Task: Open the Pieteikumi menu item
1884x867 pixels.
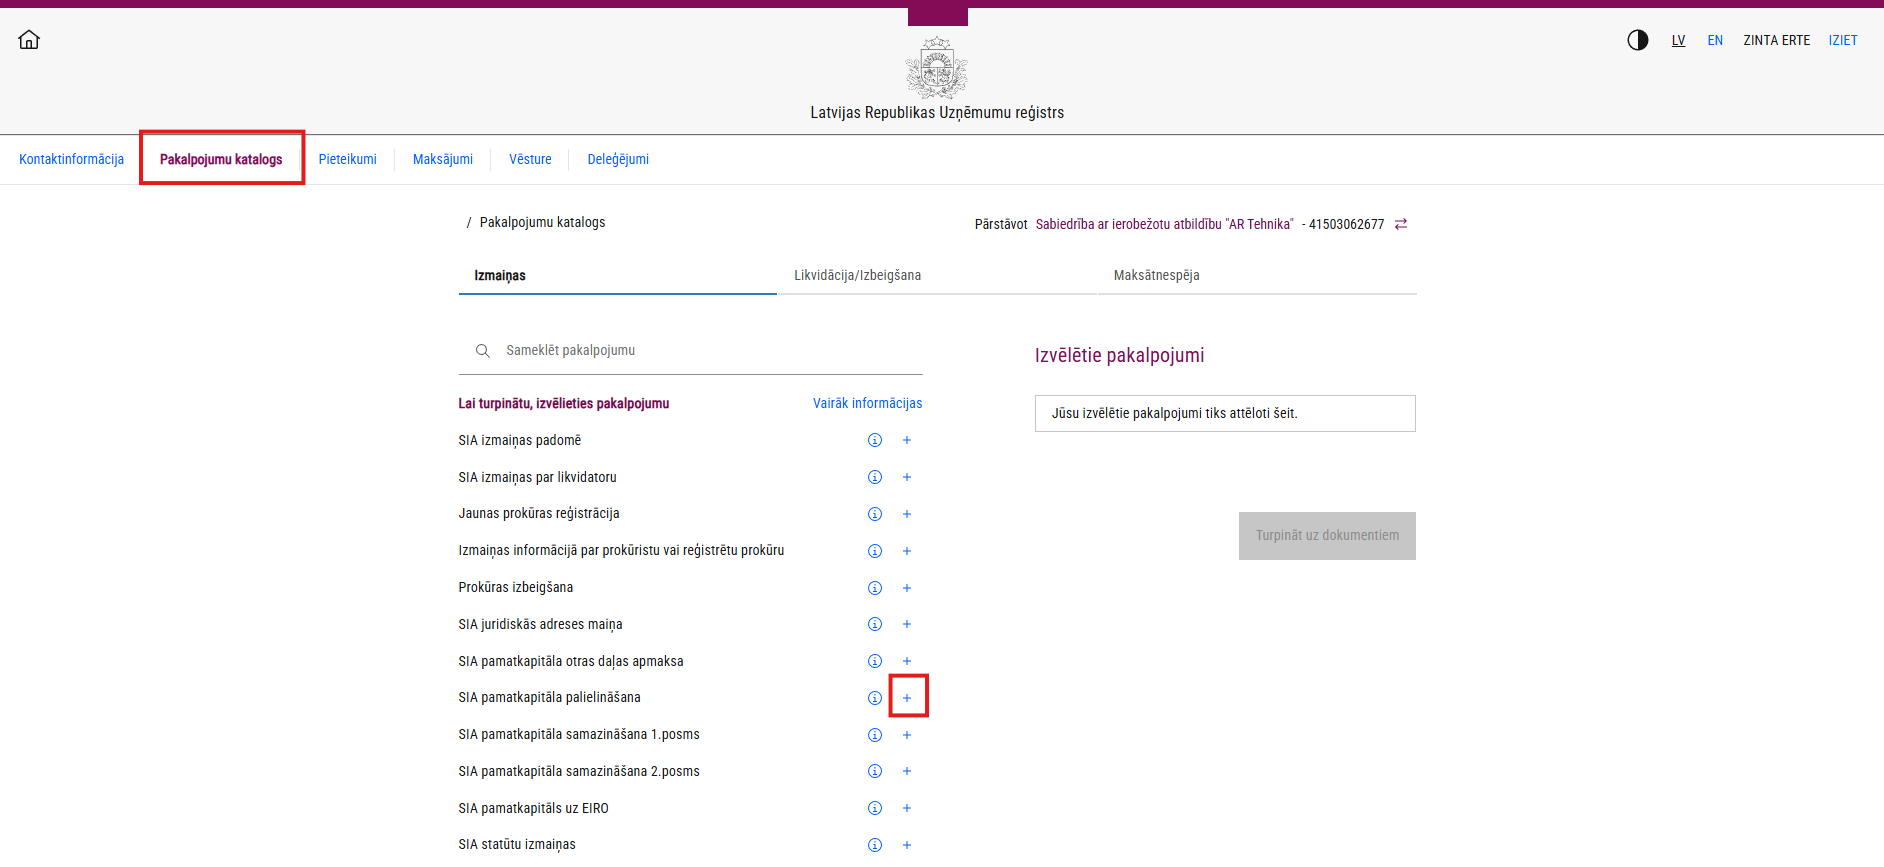Action: [347, 159]
